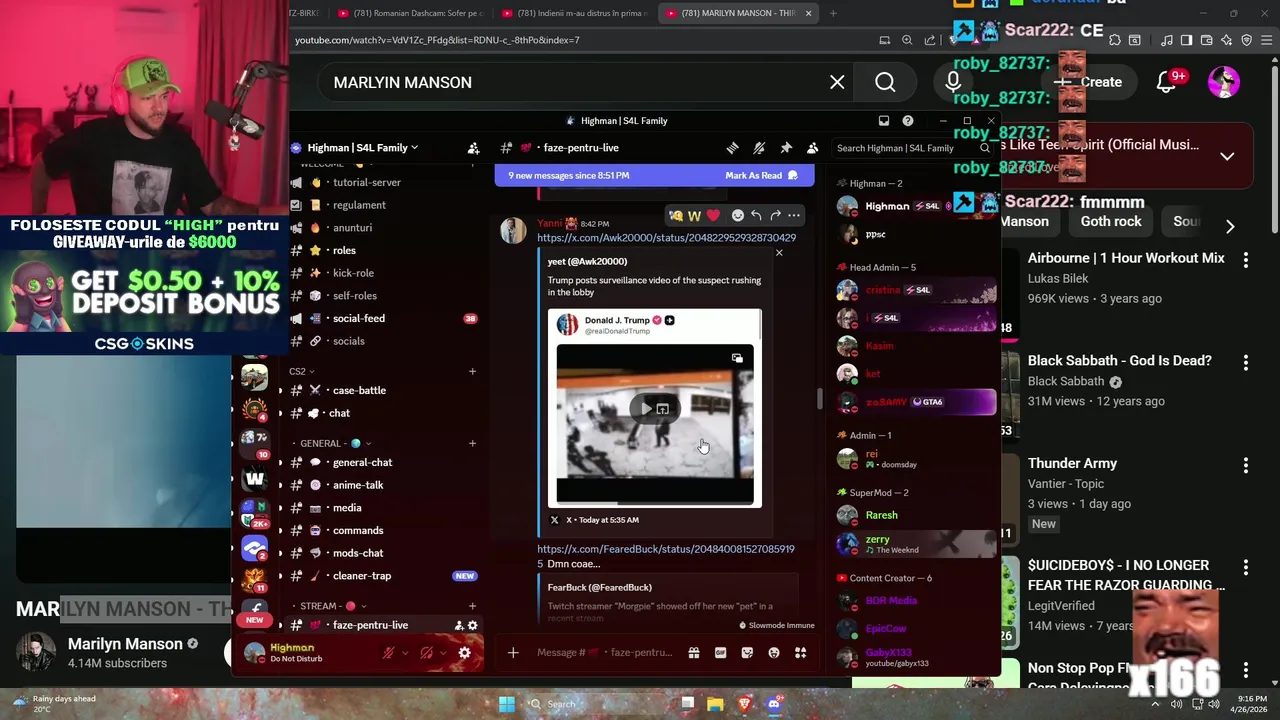Open x.com FearedBuck status link
The height and width of the screenshot is (720, 1280).
click(666, 549)
